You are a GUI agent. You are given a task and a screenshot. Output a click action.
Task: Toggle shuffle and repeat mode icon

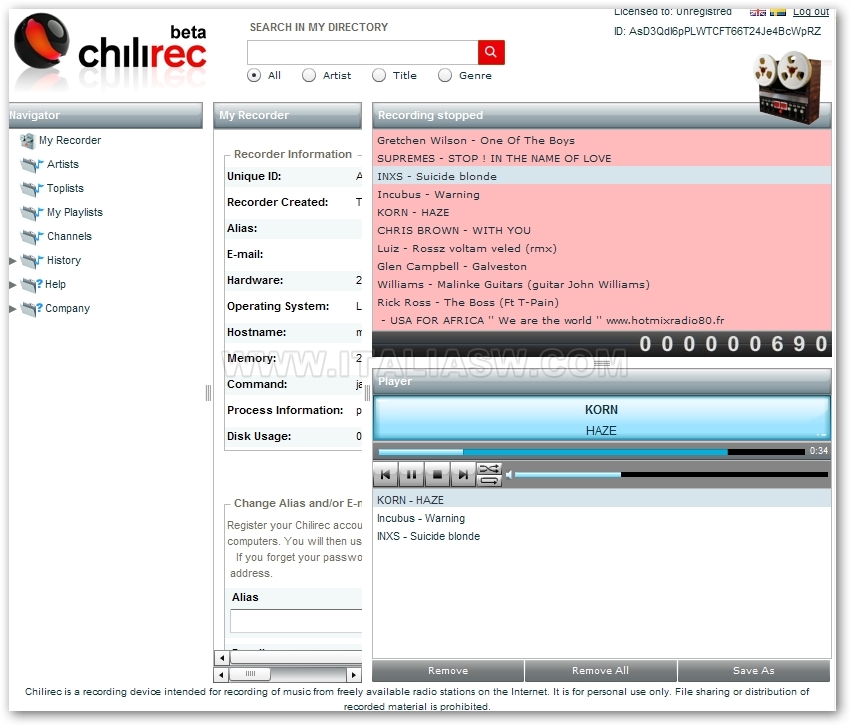click(x=490, y=474)
